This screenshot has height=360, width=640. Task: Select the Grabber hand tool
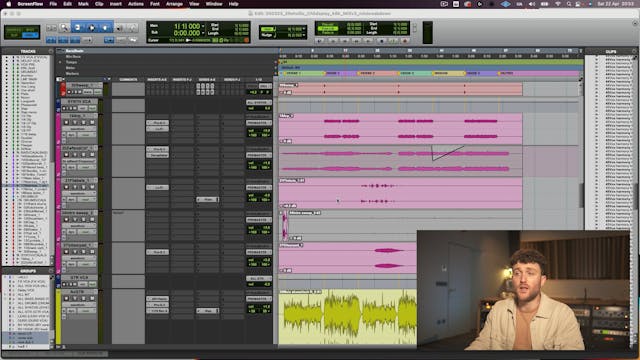coord(105,28)
